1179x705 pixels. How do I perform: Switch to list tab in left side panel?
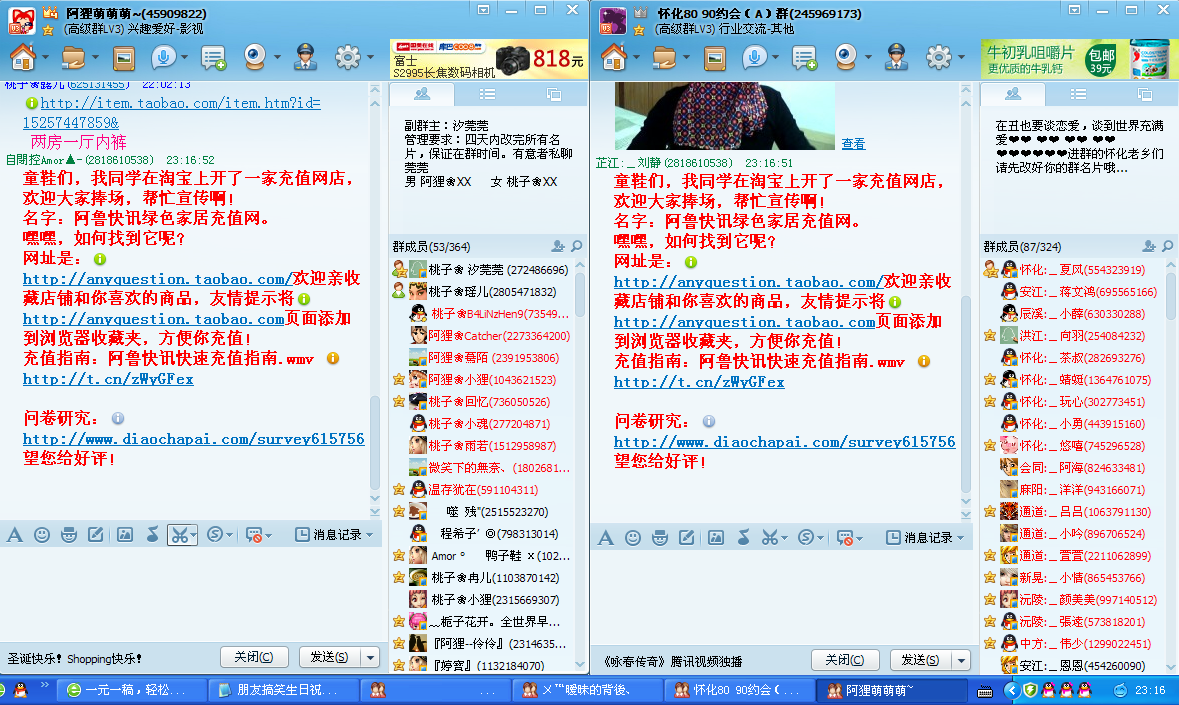[x=487, y=94]
